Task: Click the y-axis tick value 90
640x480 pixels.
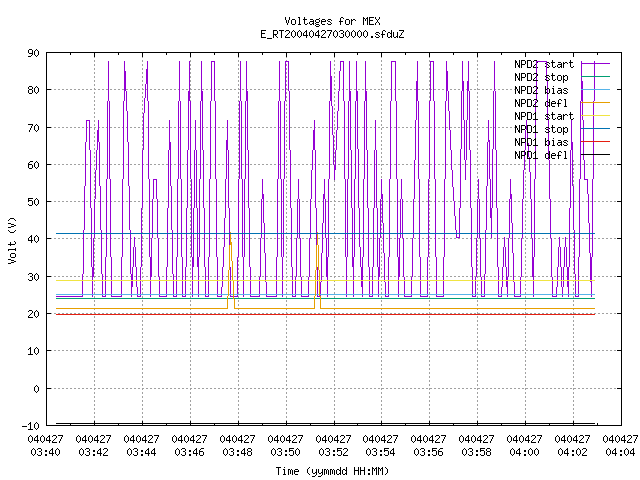Action: pos(33,53)
